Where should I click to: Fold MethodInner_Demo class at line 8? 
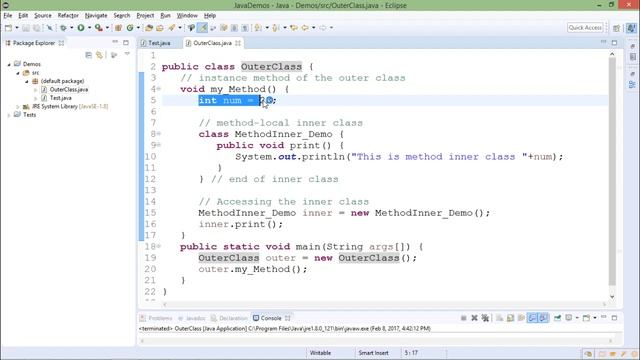pos(159,133)
